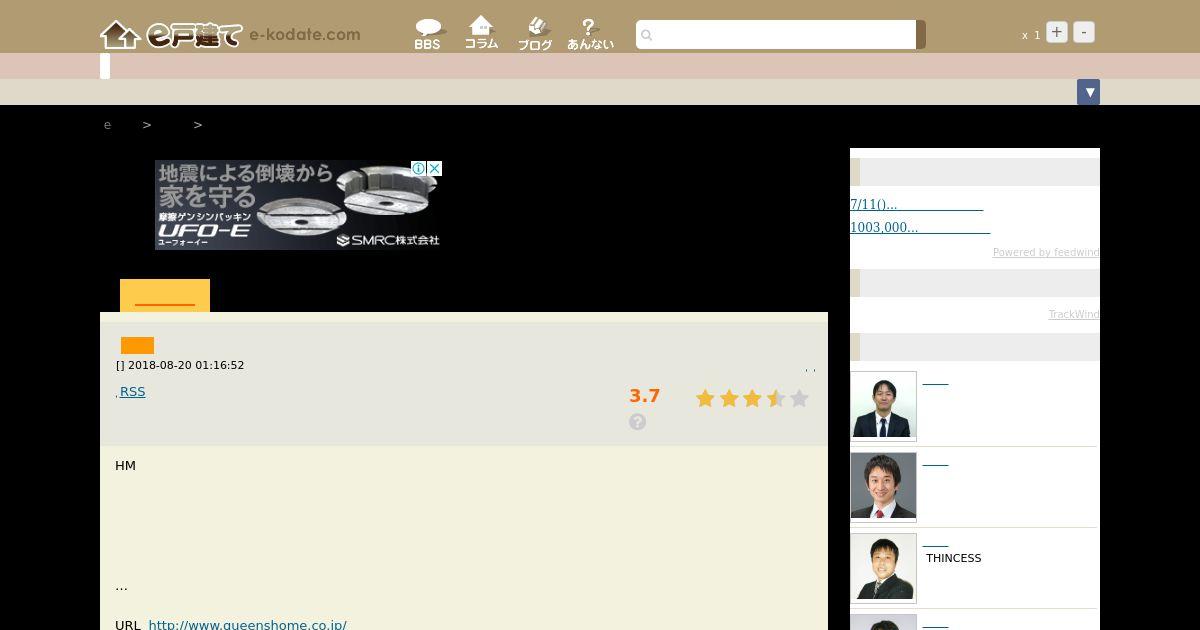Click the third rating star
Screen dimensions: 1200x630
pyautogui.click(x=752, y=399)
